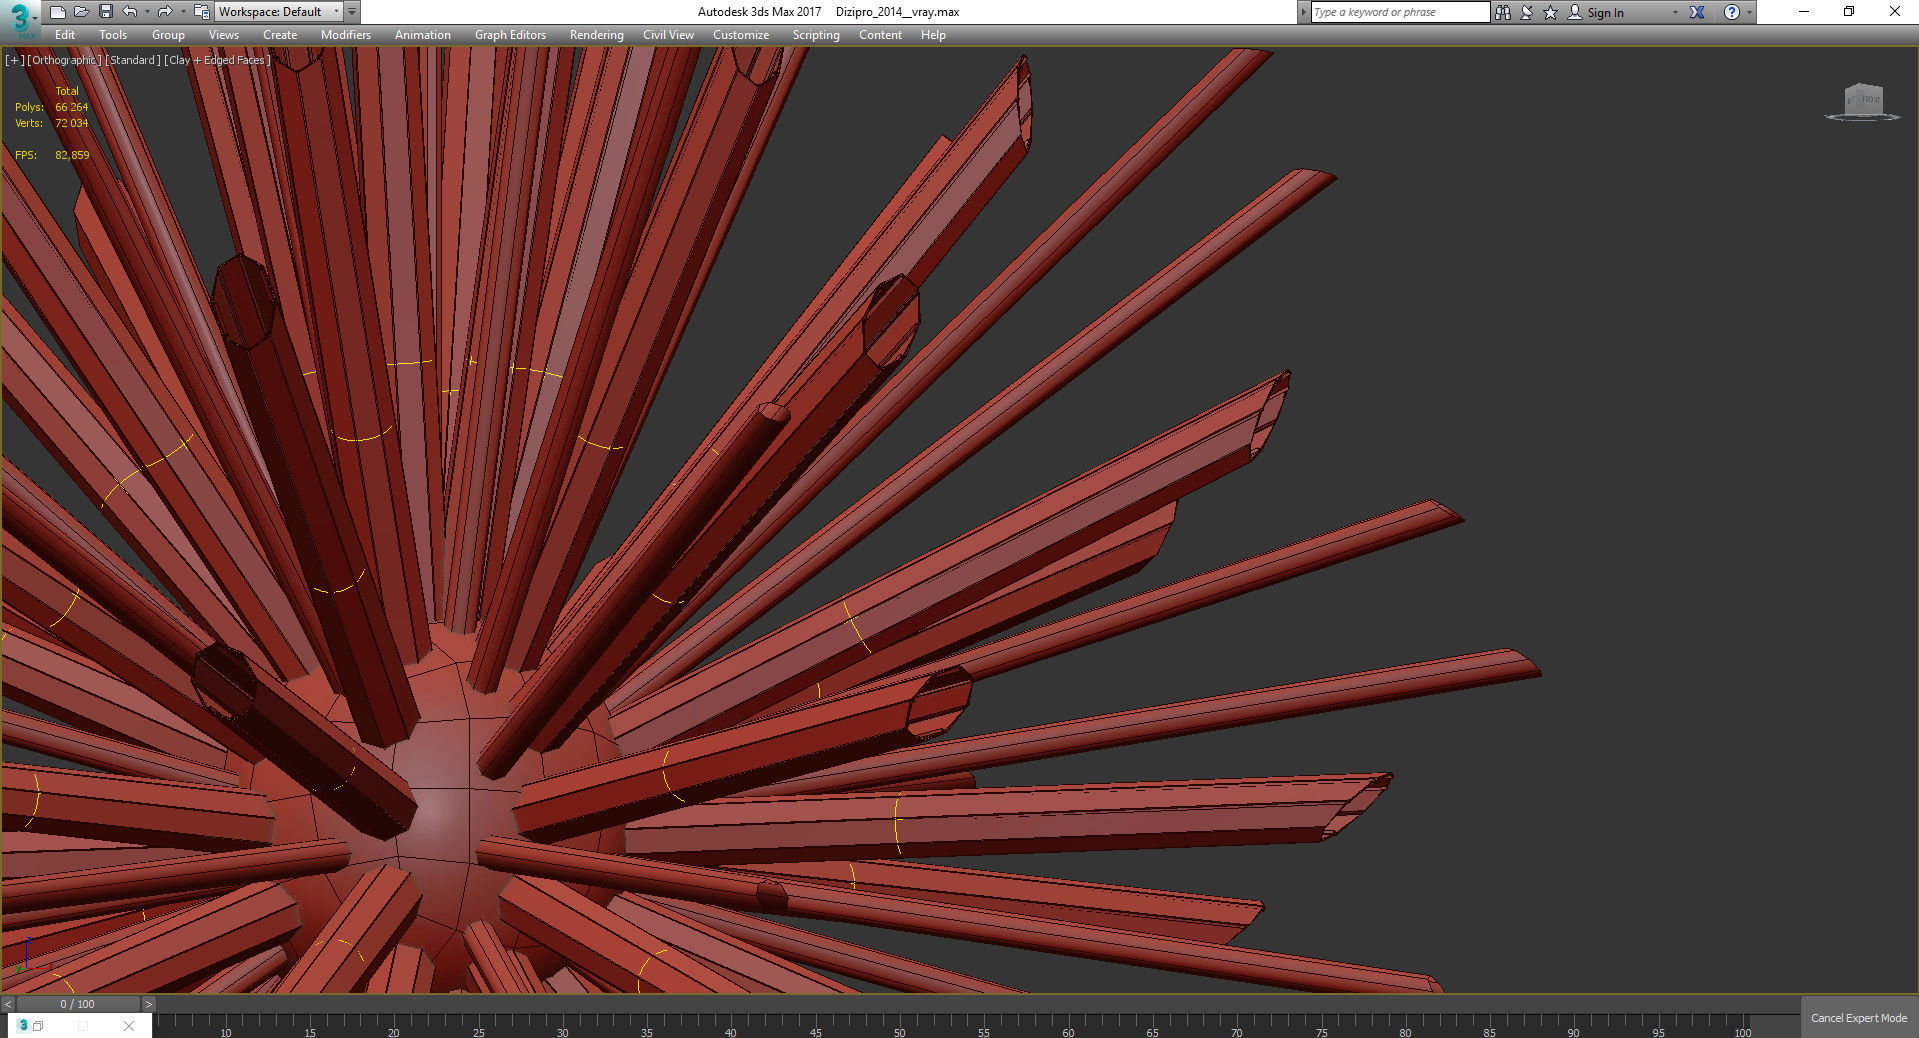Click the keyword search input field

[x=1400, y=12]
